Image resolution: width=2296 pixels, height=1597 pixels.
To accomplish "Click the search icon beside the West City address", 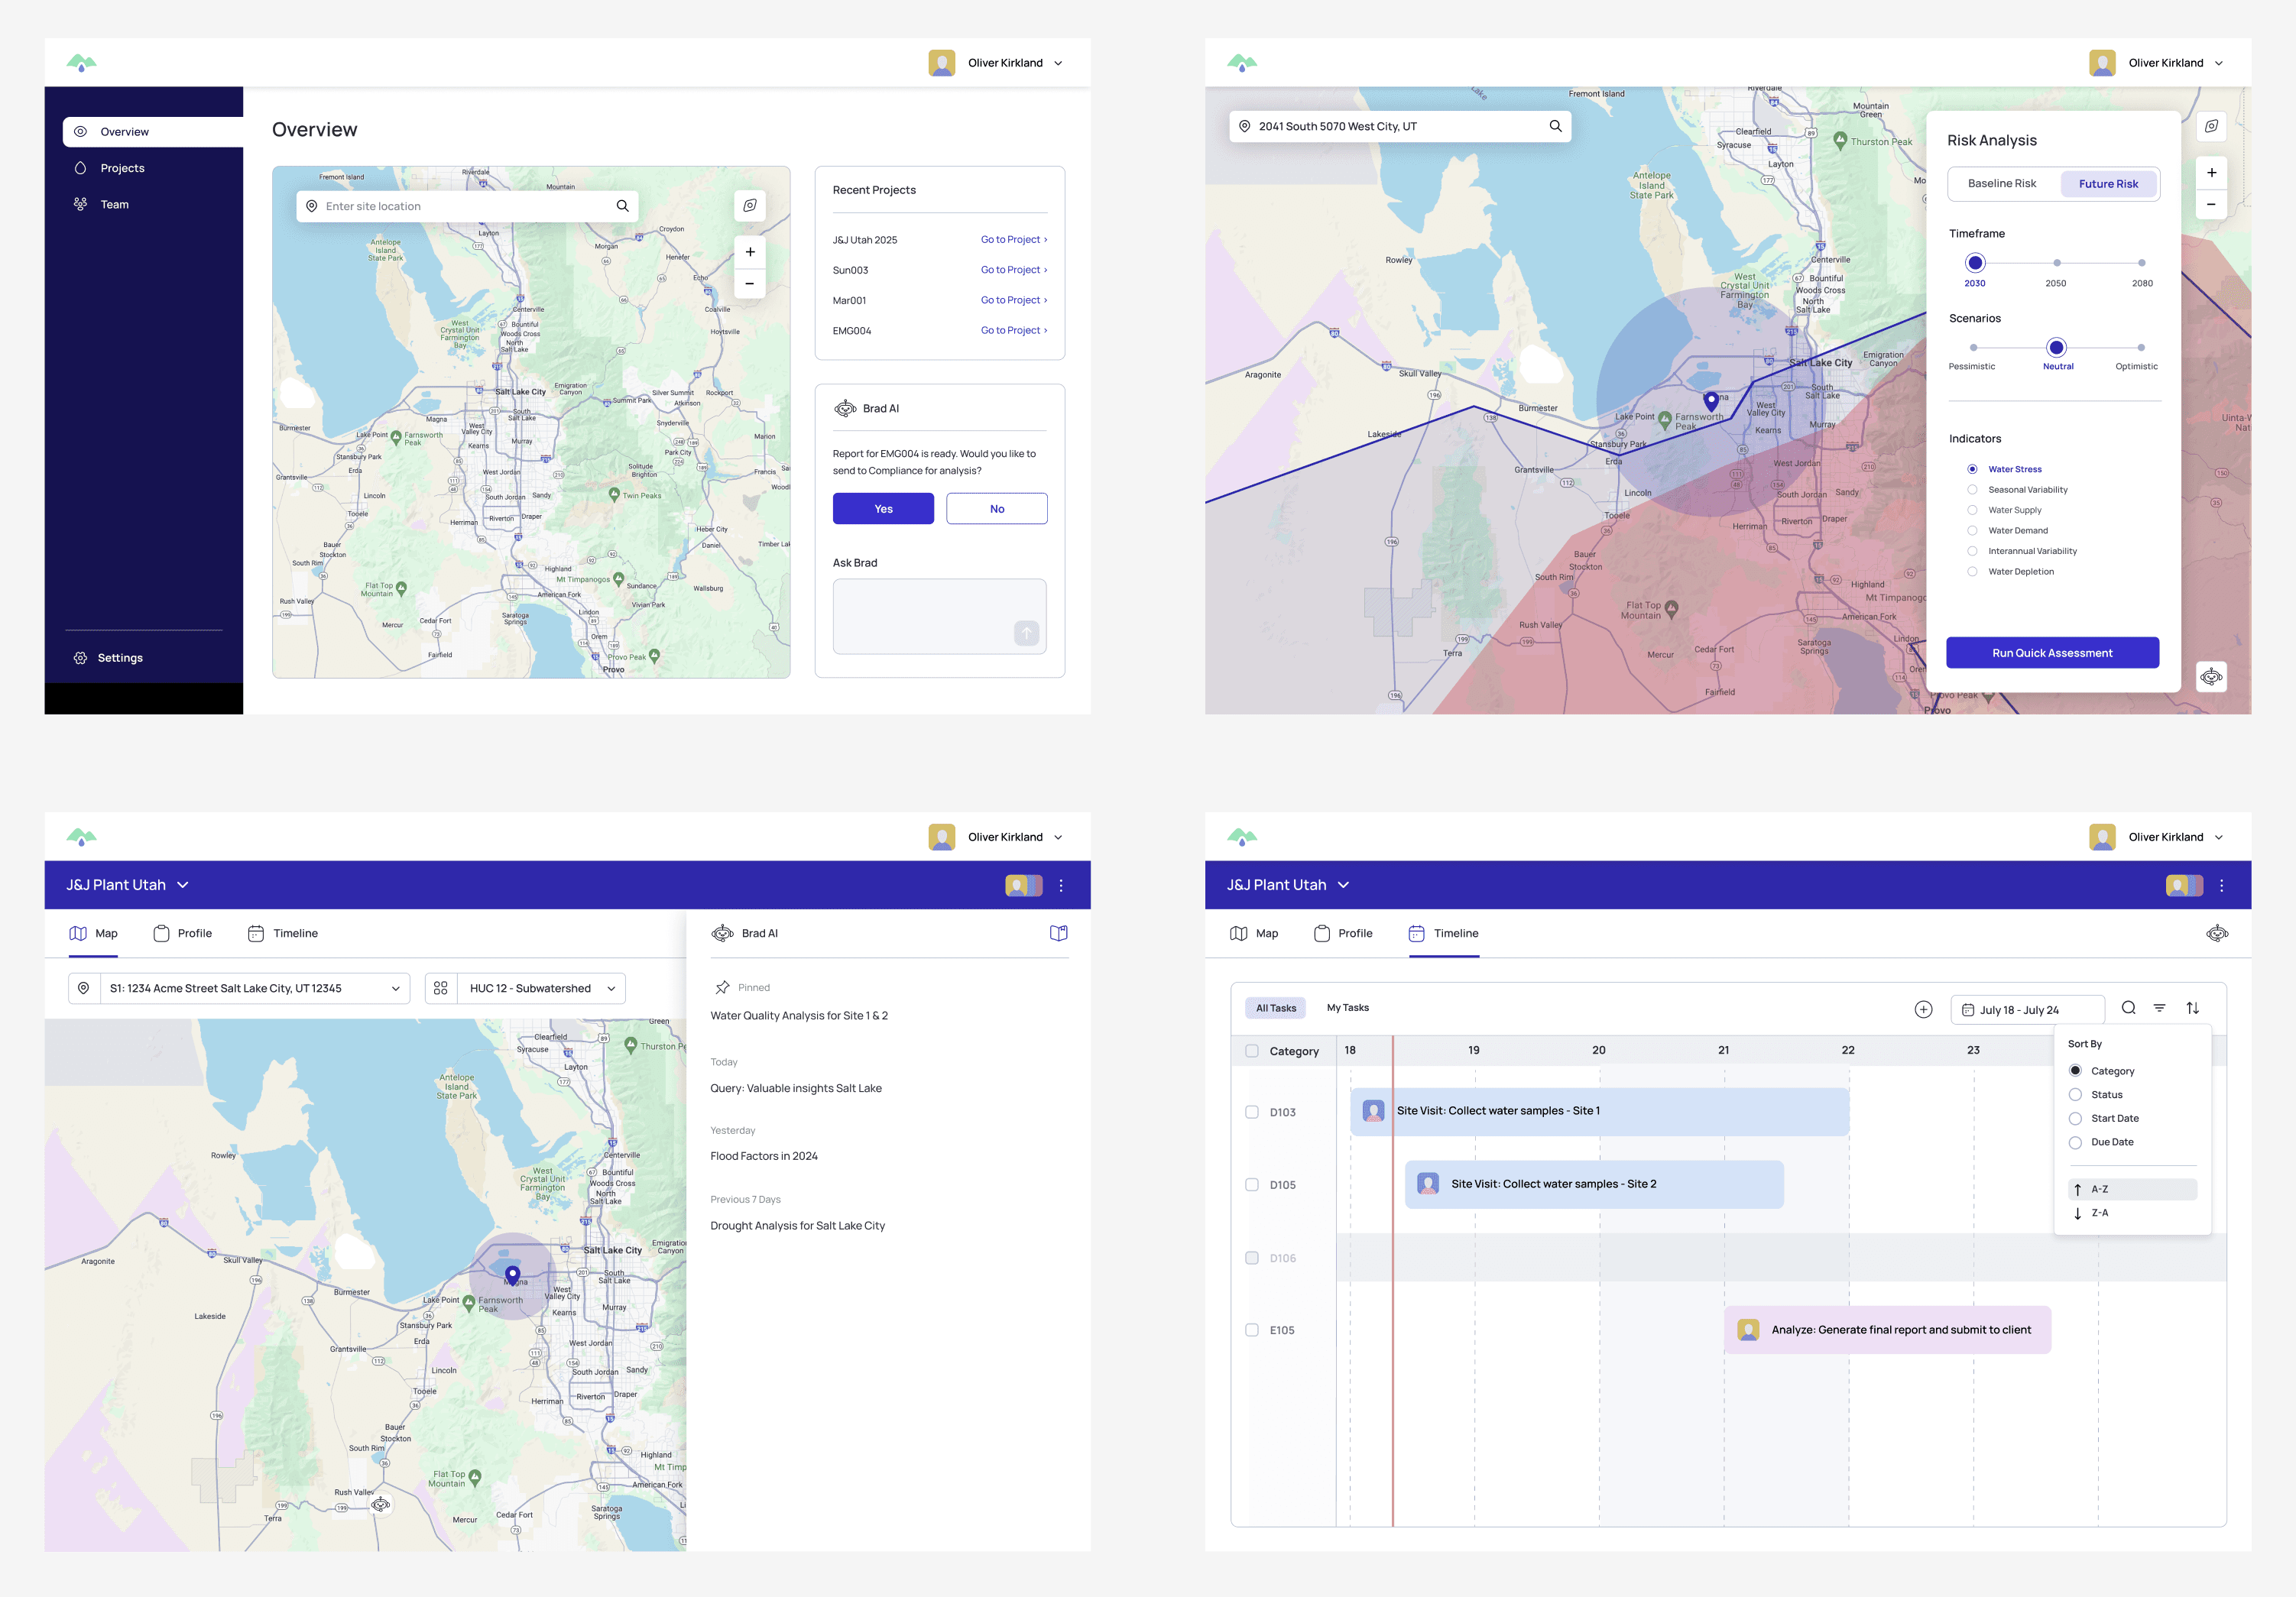I will point(1555,126).
